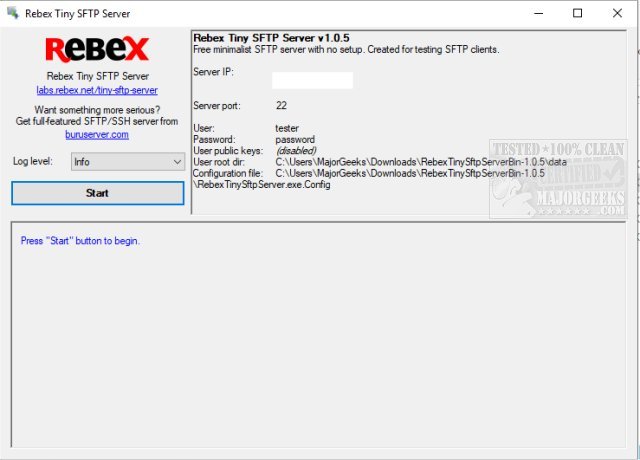640x460 pixels.
Task: Select the server port value 22
Action: [x=281, y=106]
